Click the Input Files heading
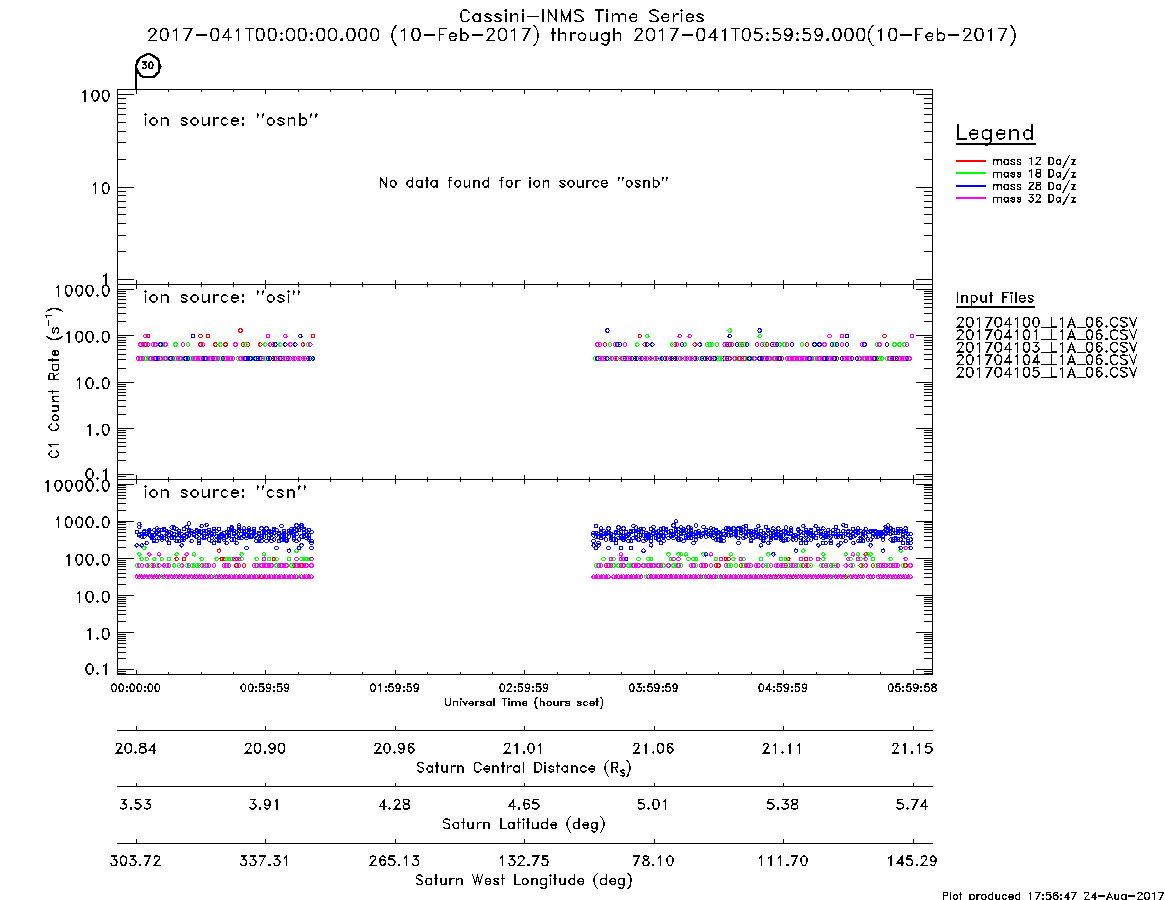 point(995,298)
